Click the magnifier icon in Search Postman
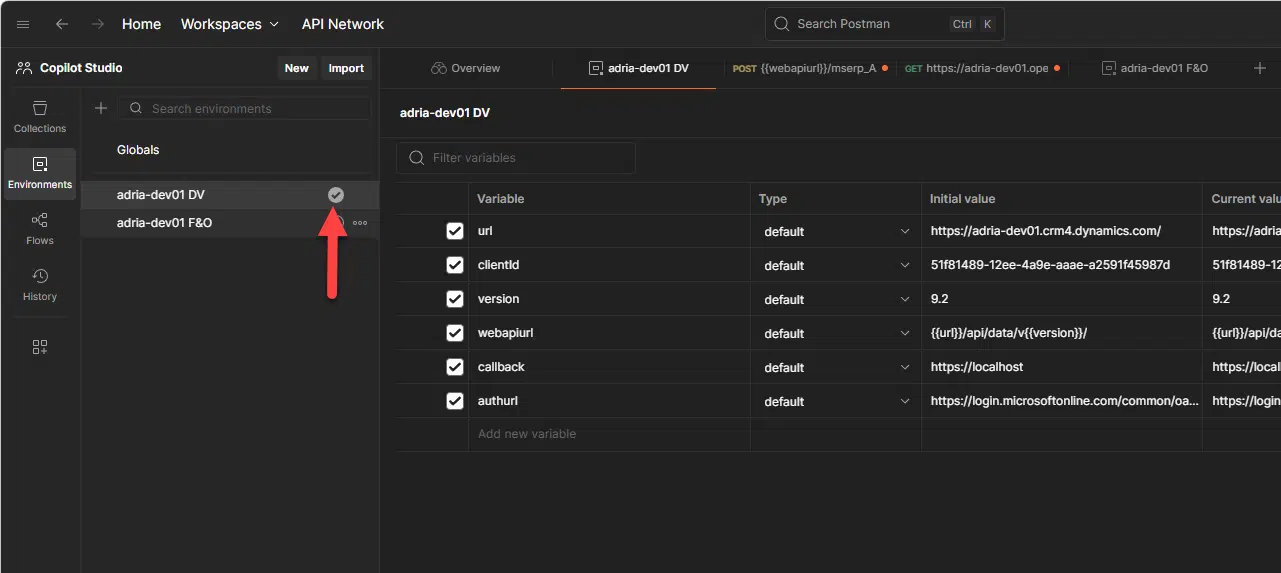This screenshot has height=573, width=1281. 782,24
